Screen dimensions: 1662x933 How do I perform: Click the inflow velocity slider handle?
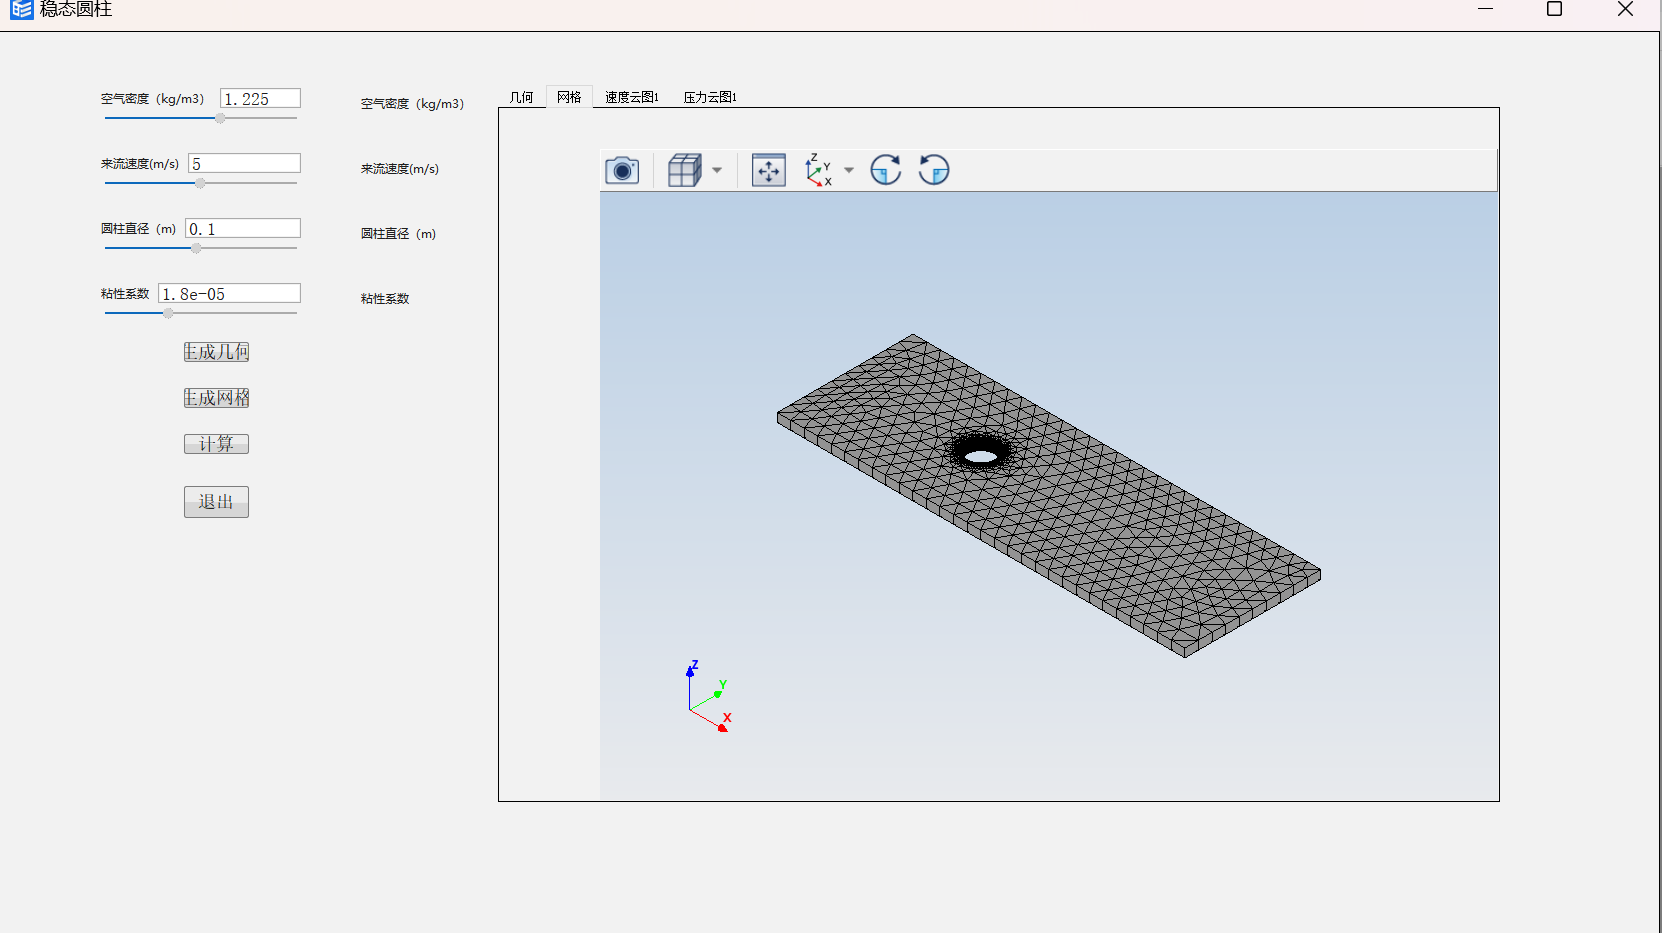[x=200, y=183]
